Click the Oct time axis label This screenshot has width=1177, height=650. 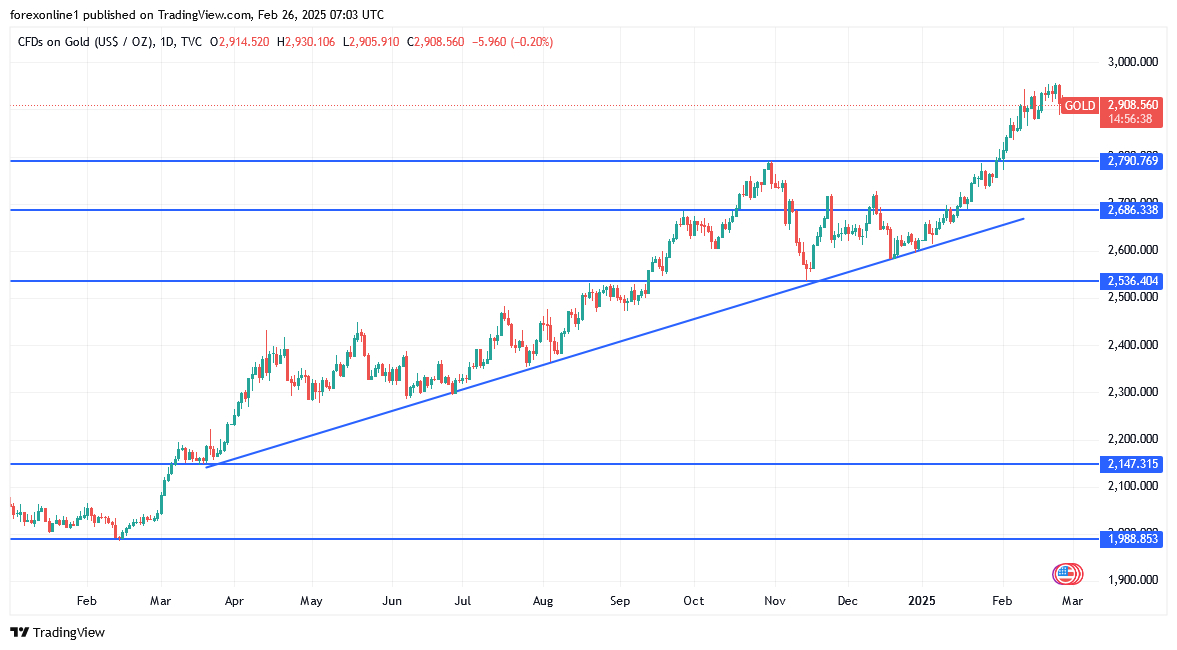tap(694, 601)
